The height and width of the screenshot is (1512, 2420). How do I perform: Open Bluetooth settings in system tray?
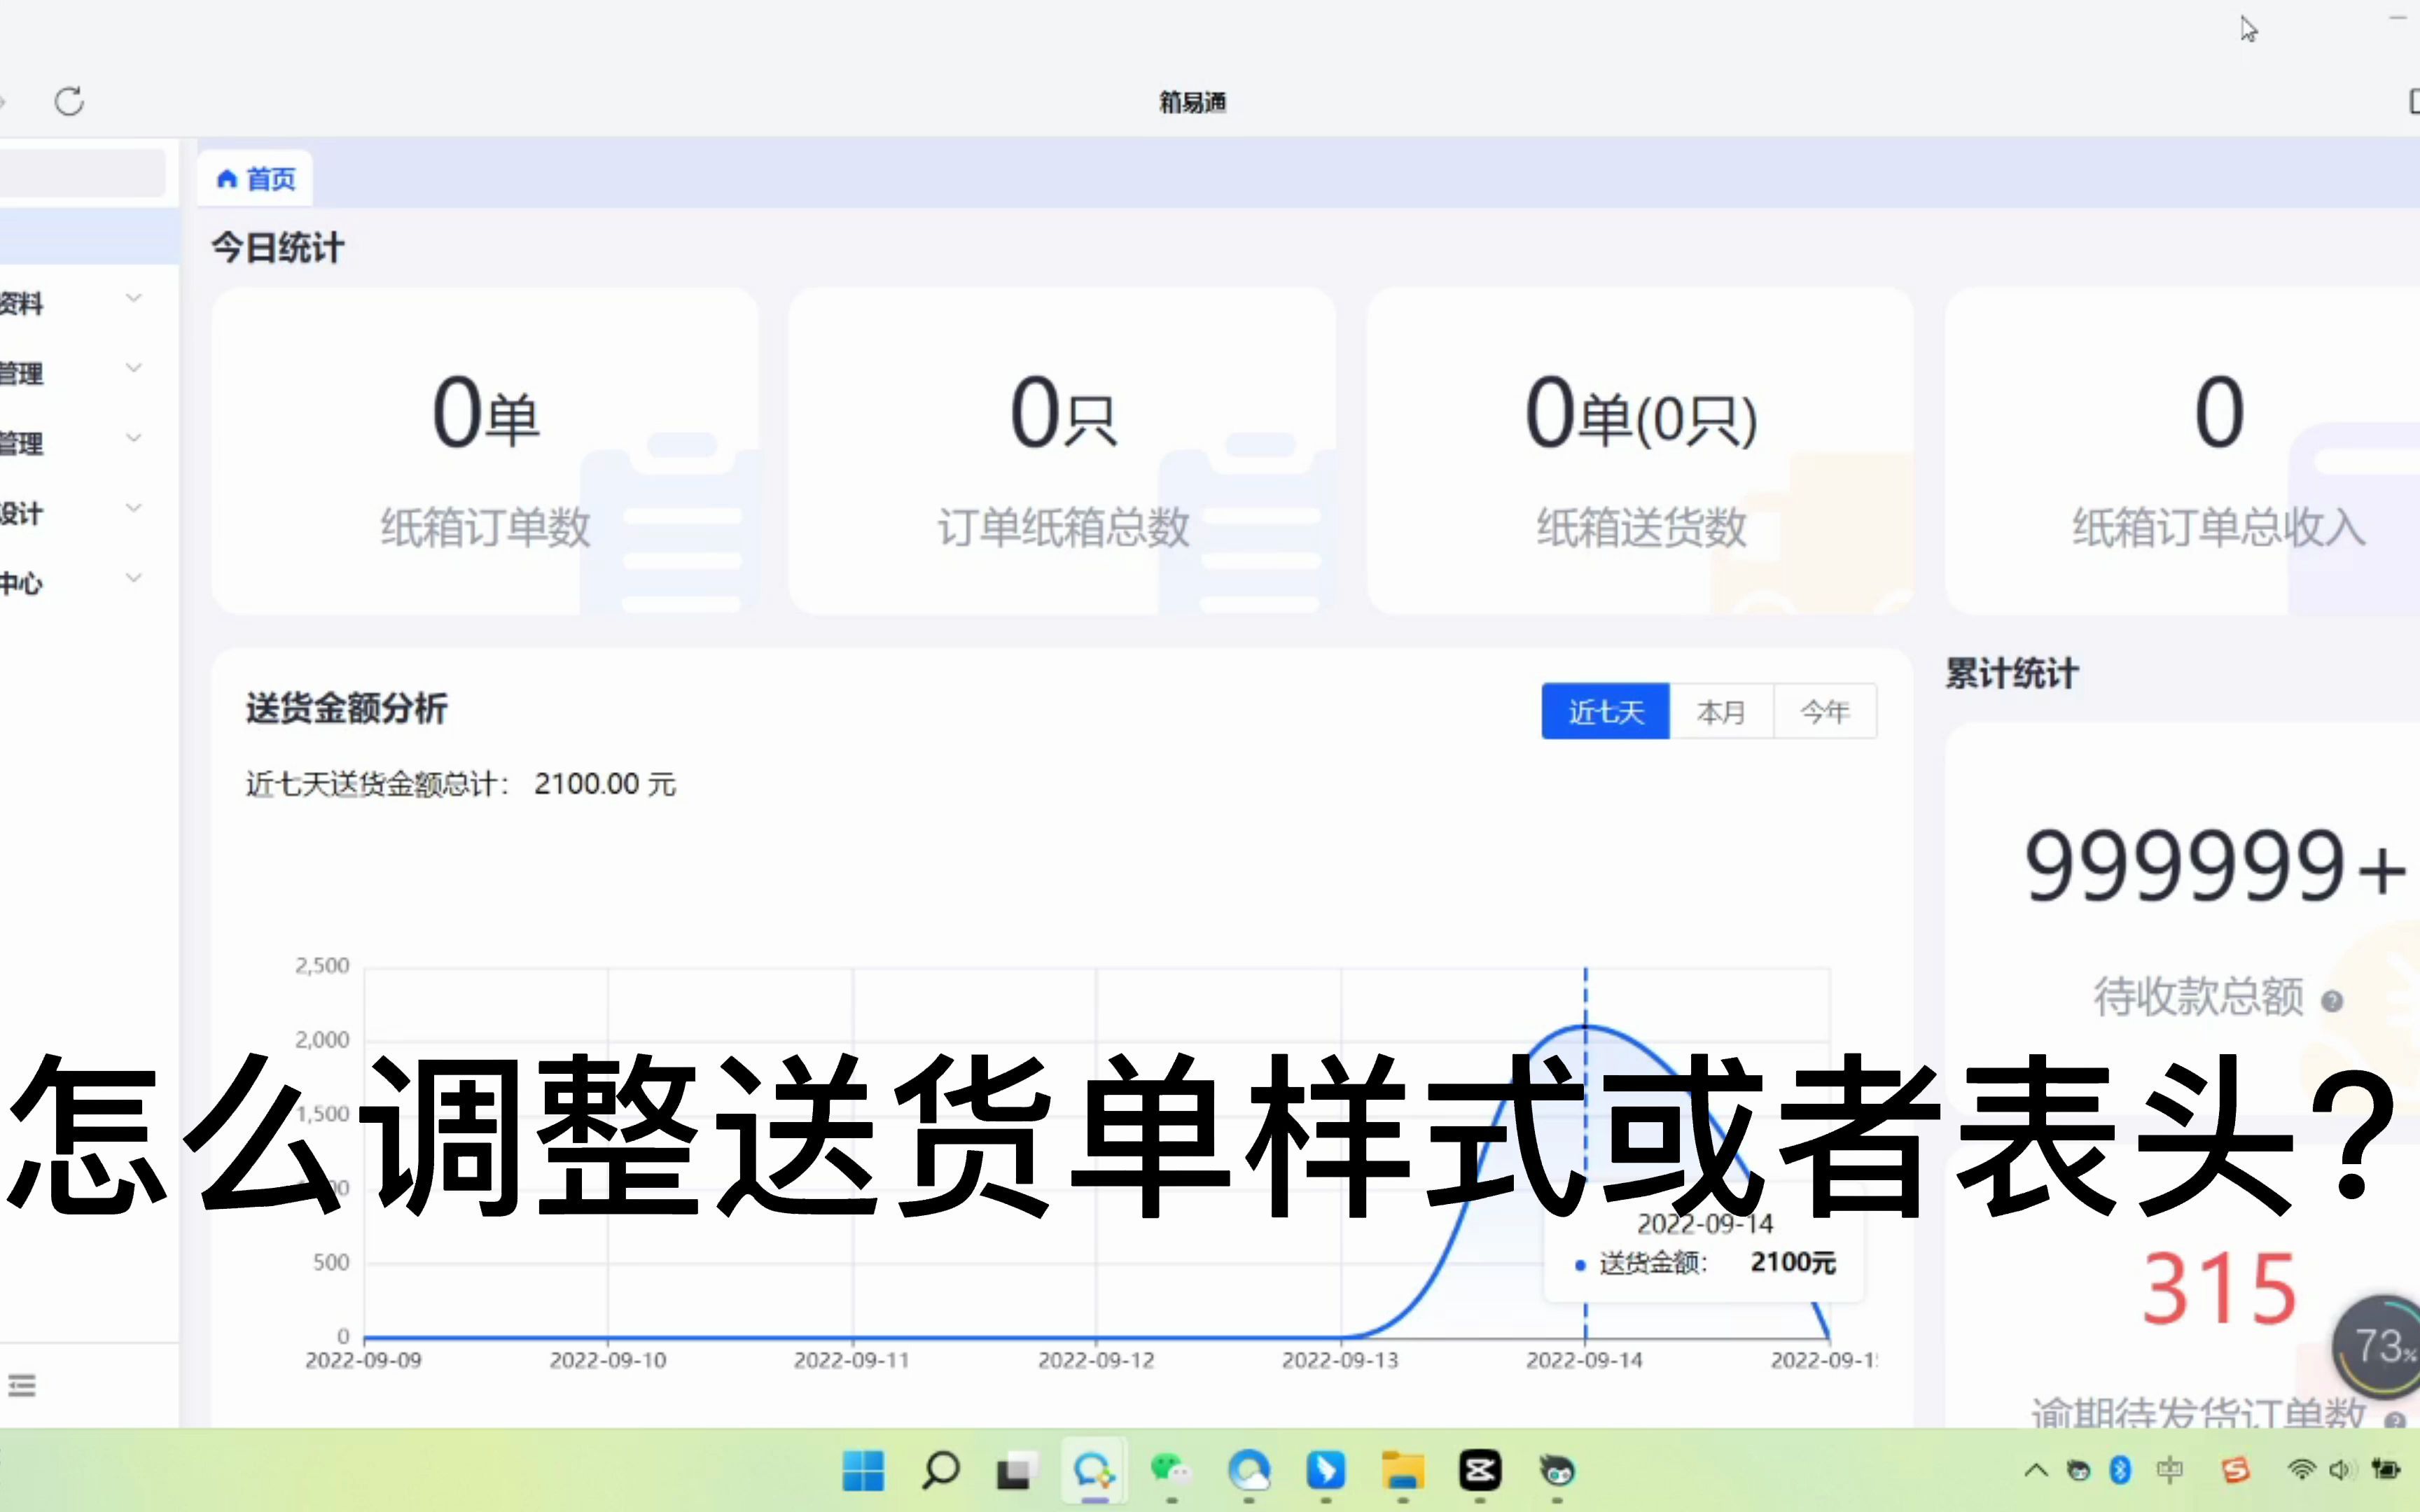coord(2120,1470)
